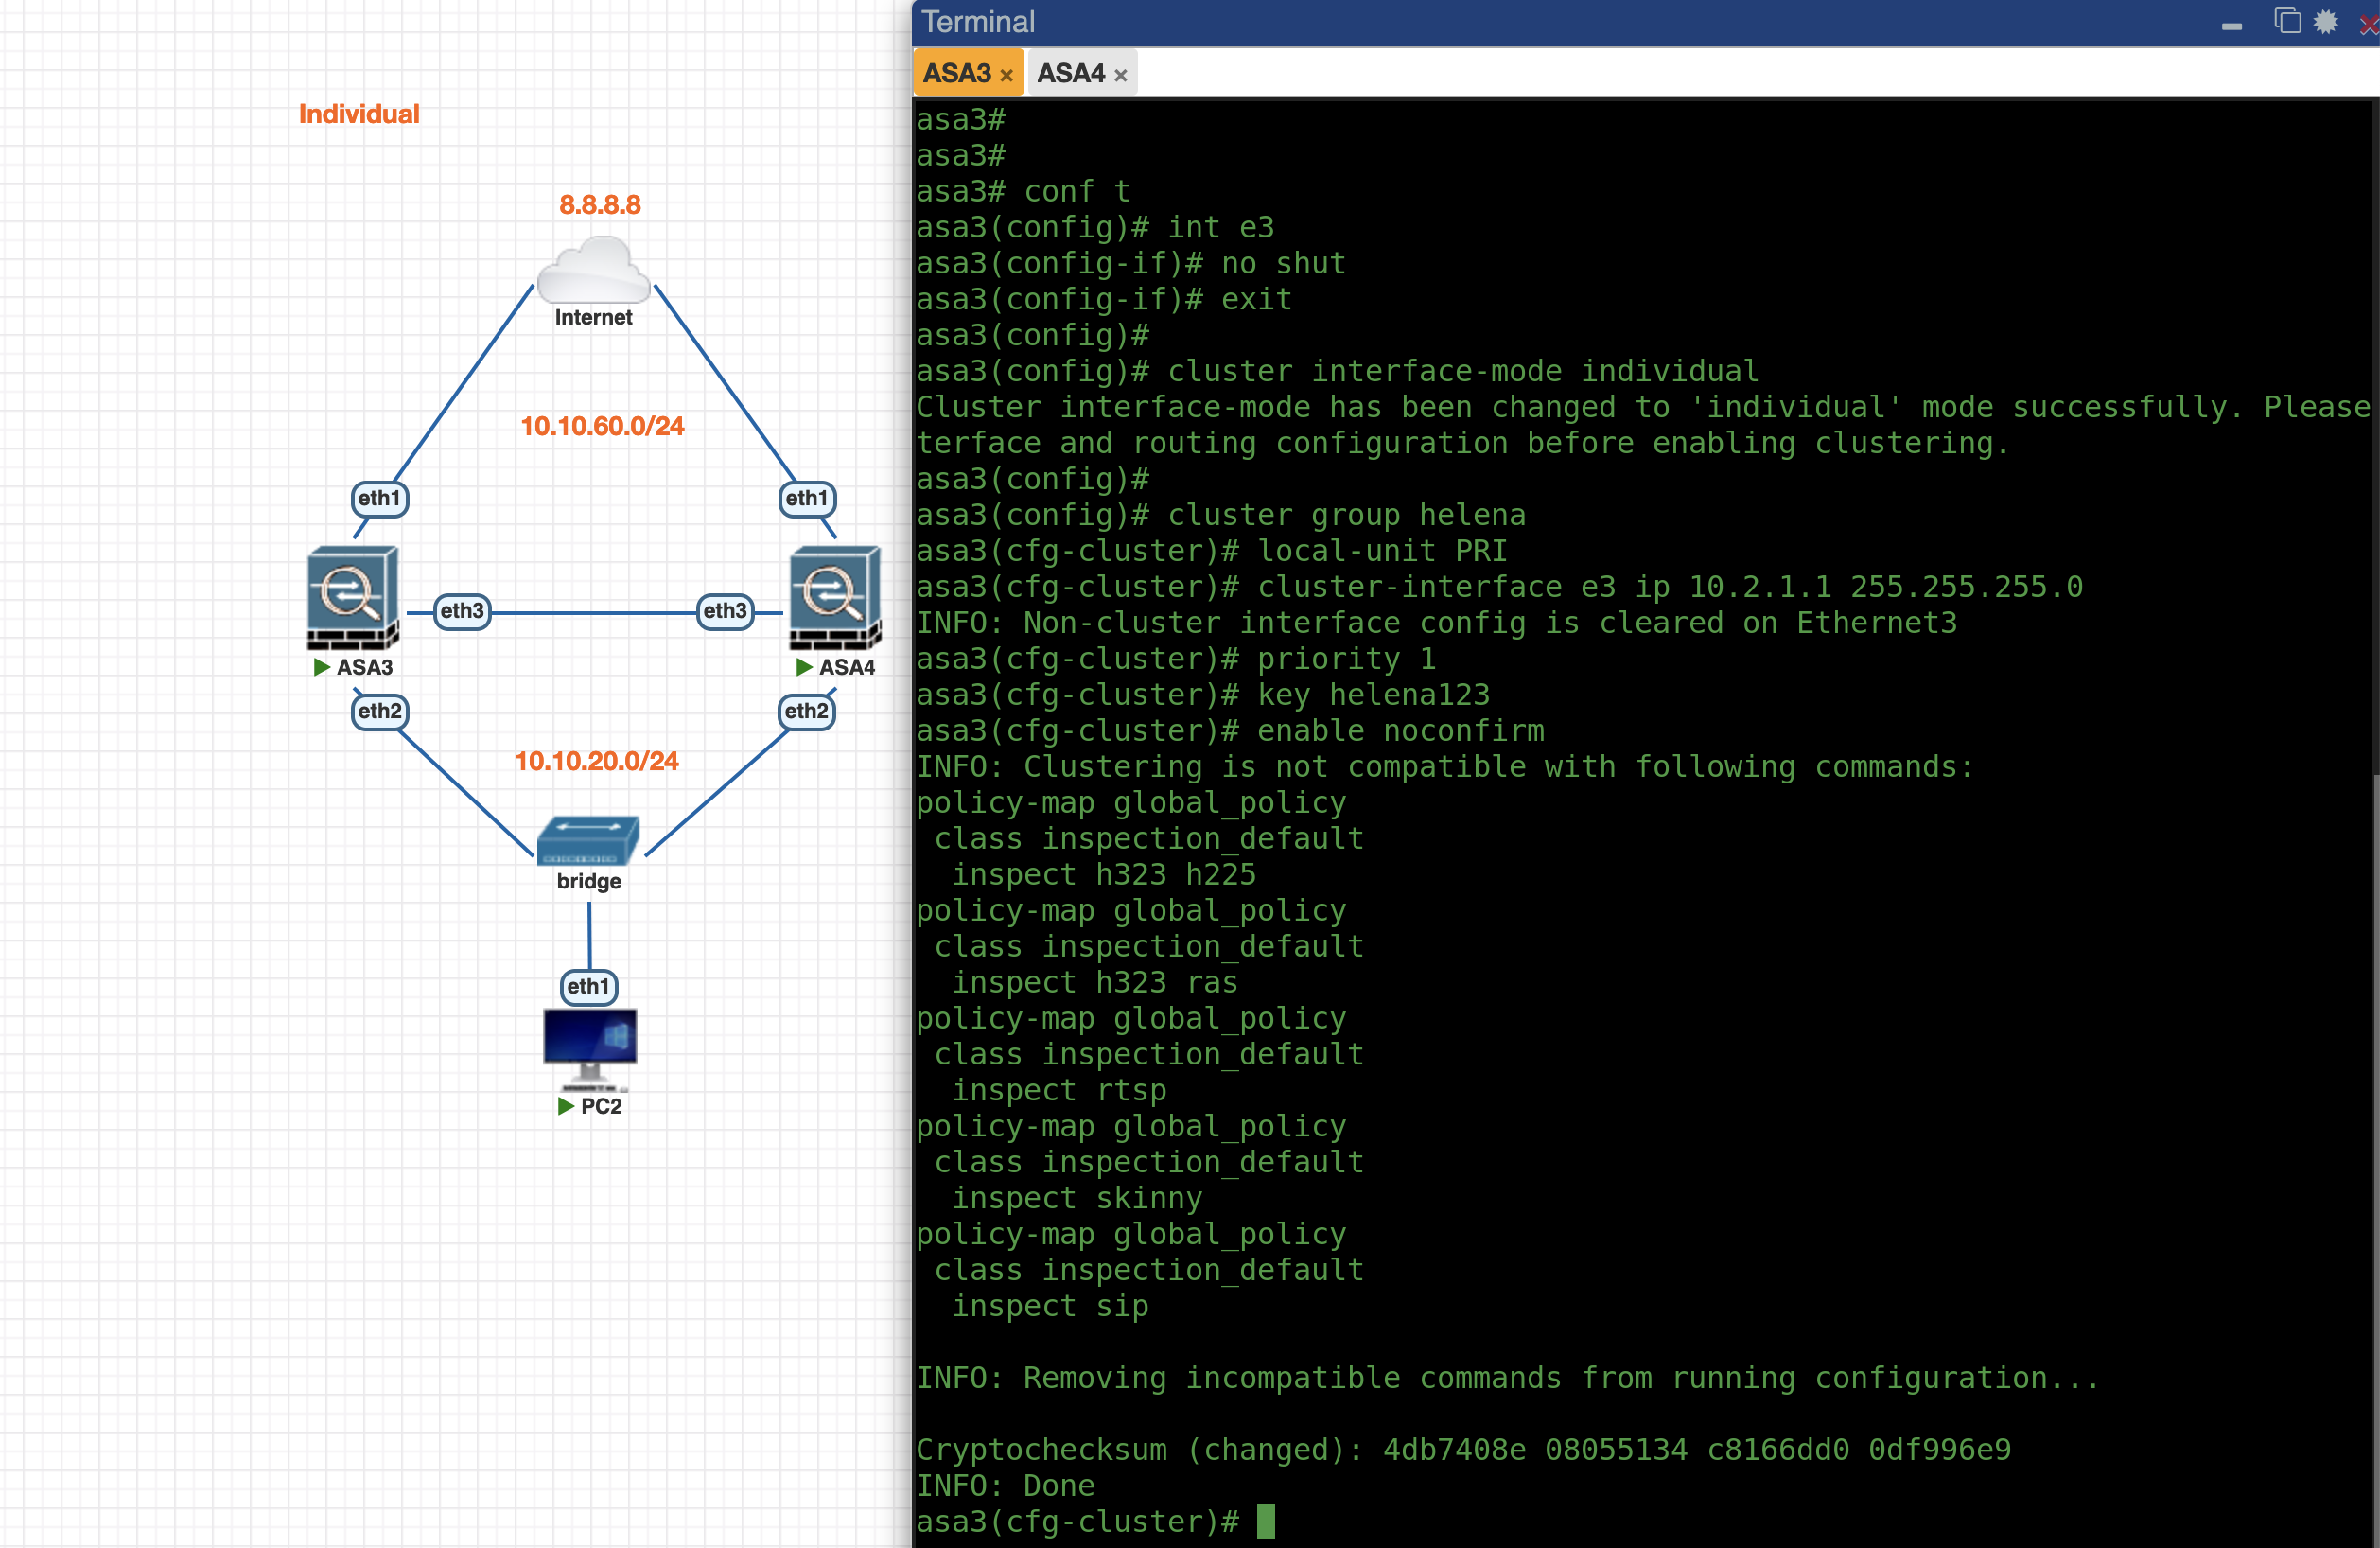Click ASA4's eth2 interface label

(806, 711)
